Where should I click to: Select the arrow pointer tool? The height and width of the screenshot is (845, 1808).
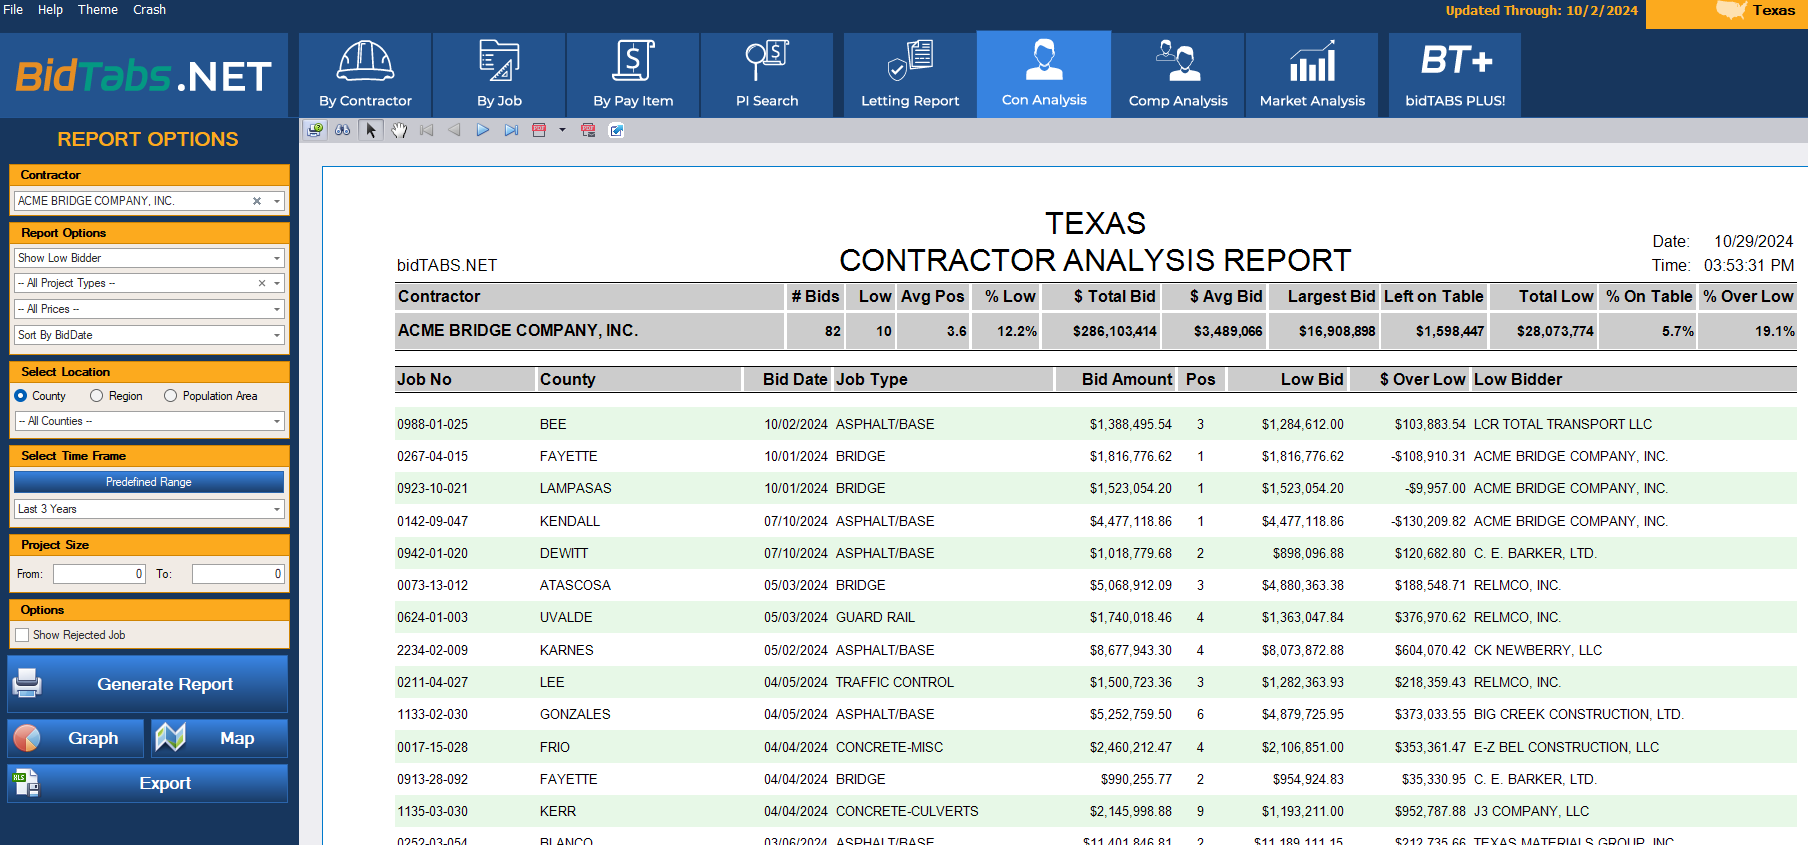pos(371,130)
